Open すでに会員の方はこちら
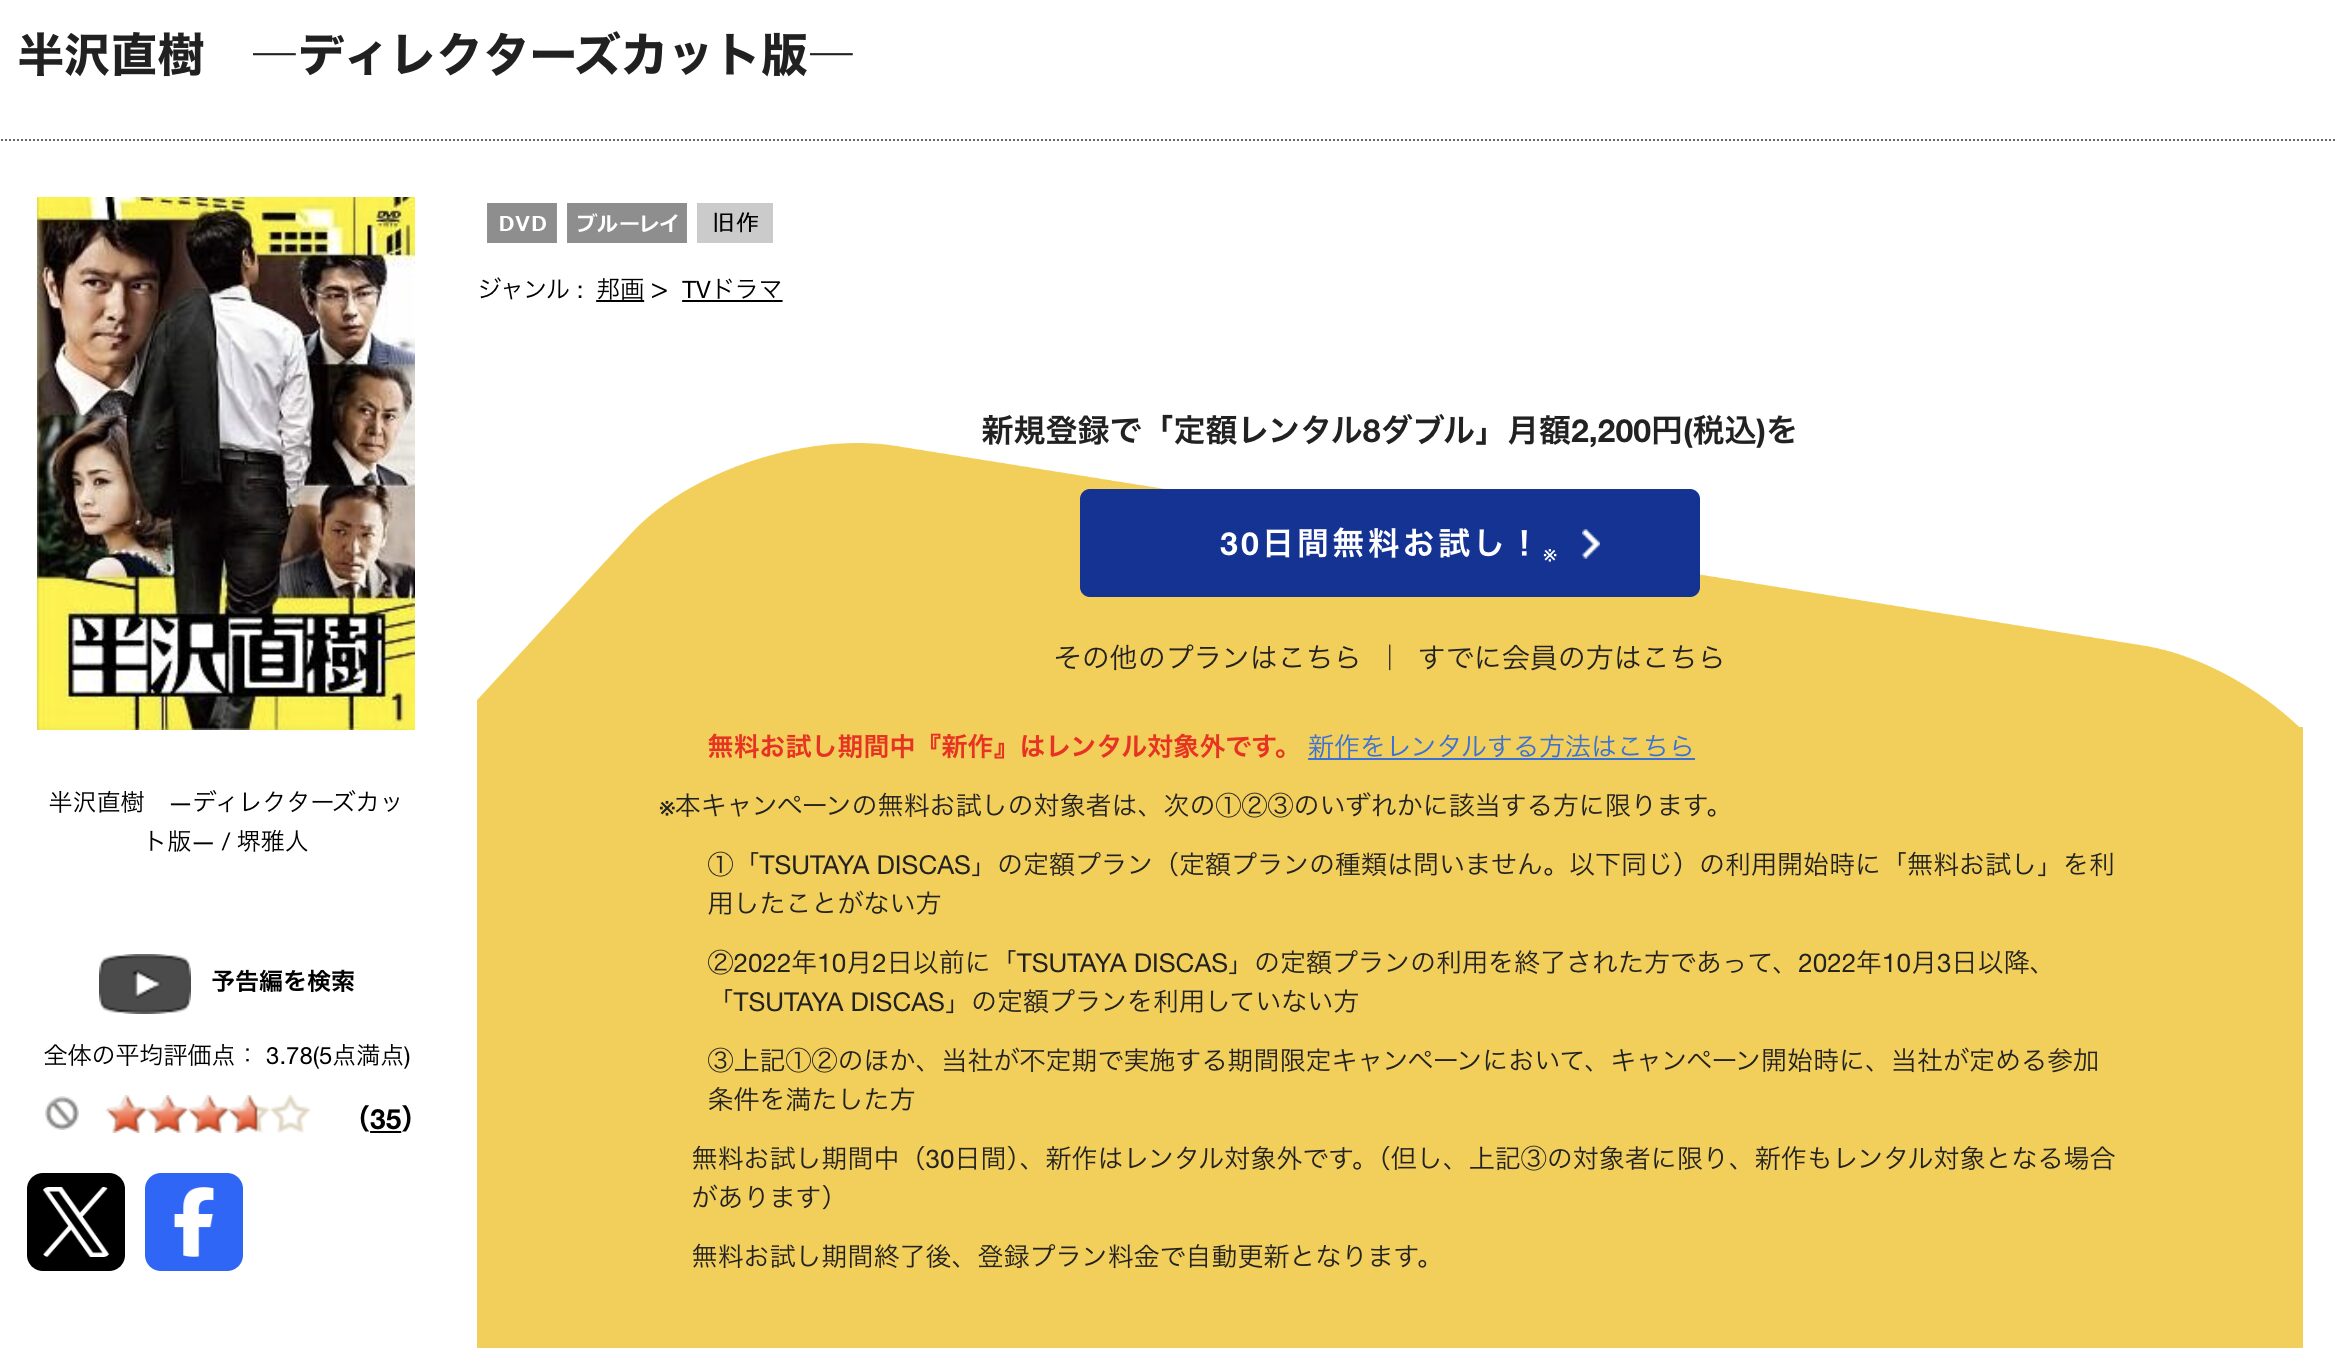 [x=1572, y=657]
